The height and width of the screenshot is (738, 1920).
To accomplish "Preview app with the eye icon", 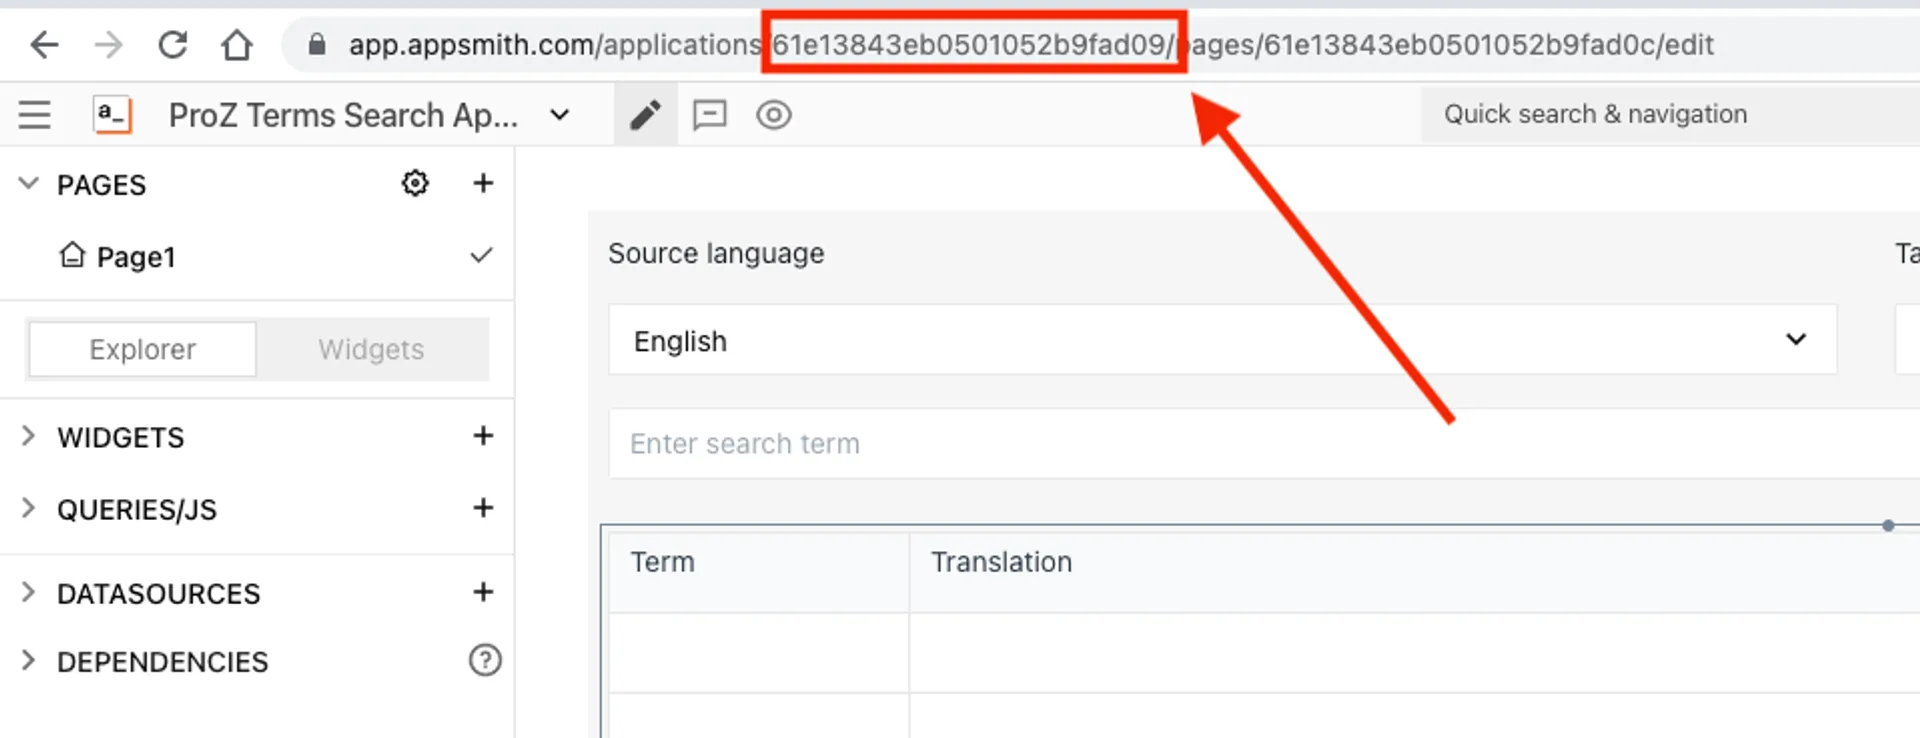I will [774, 115].
